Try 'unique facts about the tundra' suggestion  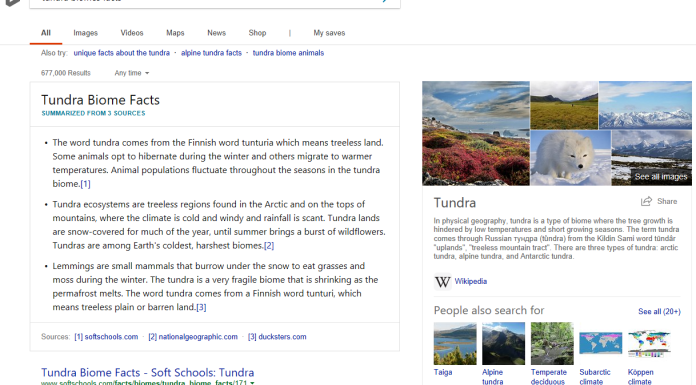122,53
